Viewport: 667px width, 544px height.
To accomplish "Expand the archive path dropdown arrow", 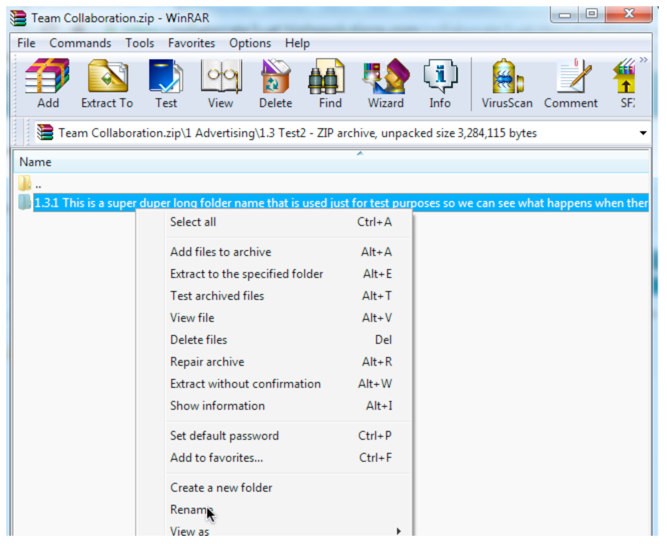I will (x=642, y=133).
